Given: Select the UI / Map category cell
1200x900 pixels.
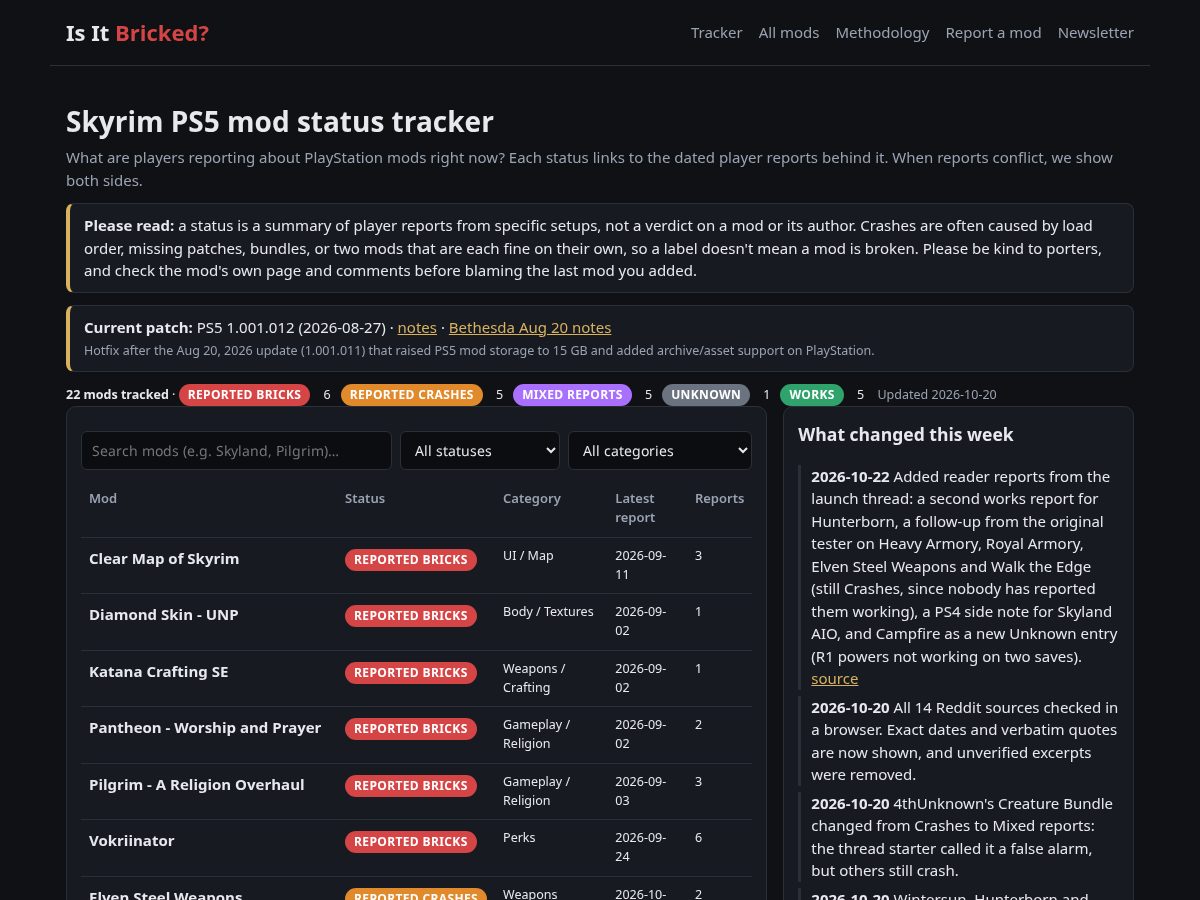Looking at the screenshot, I should click(528, 556).
